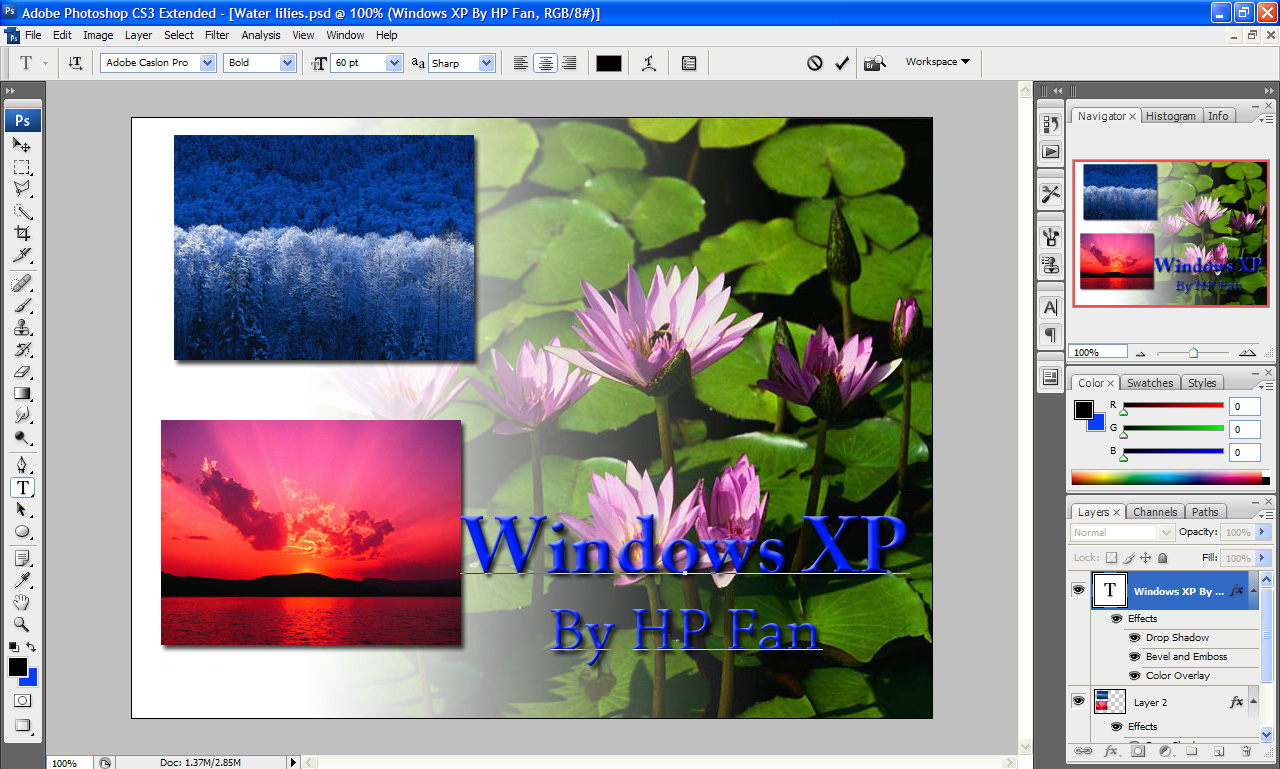Open Character and Paragraph palettes
The height and width of the screenshot is (769, 1280).
point(689,63)
